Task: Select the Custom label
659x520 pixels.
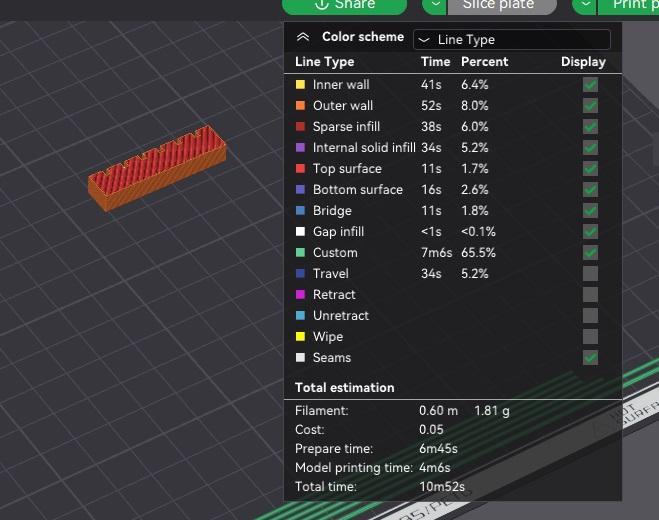Action: coord(335,253)
